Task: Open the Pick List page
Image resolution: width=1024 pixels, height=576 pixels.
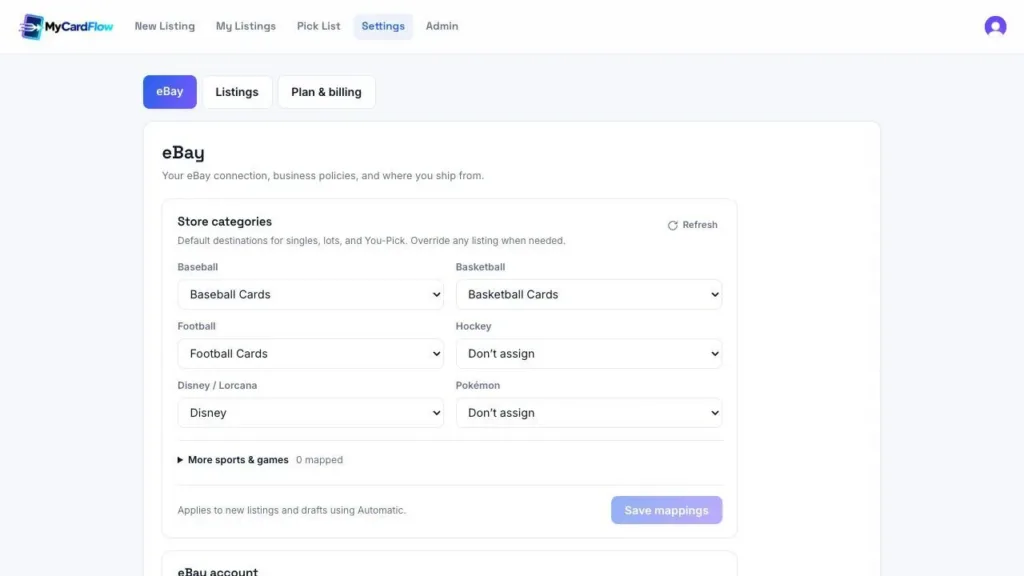Action: click(318, 26)
